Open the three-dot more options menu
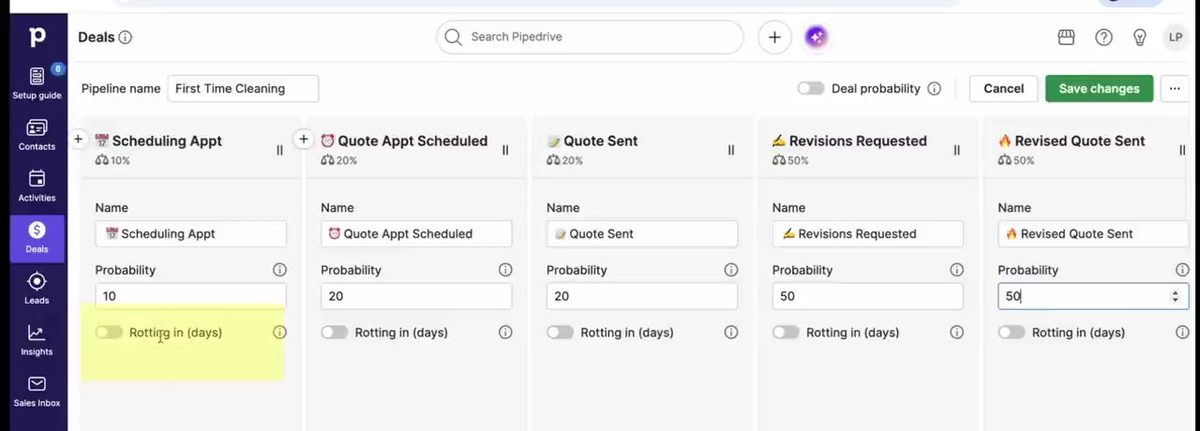The width and height of the screenshot is (1200, 431). tap(1175, 88)
